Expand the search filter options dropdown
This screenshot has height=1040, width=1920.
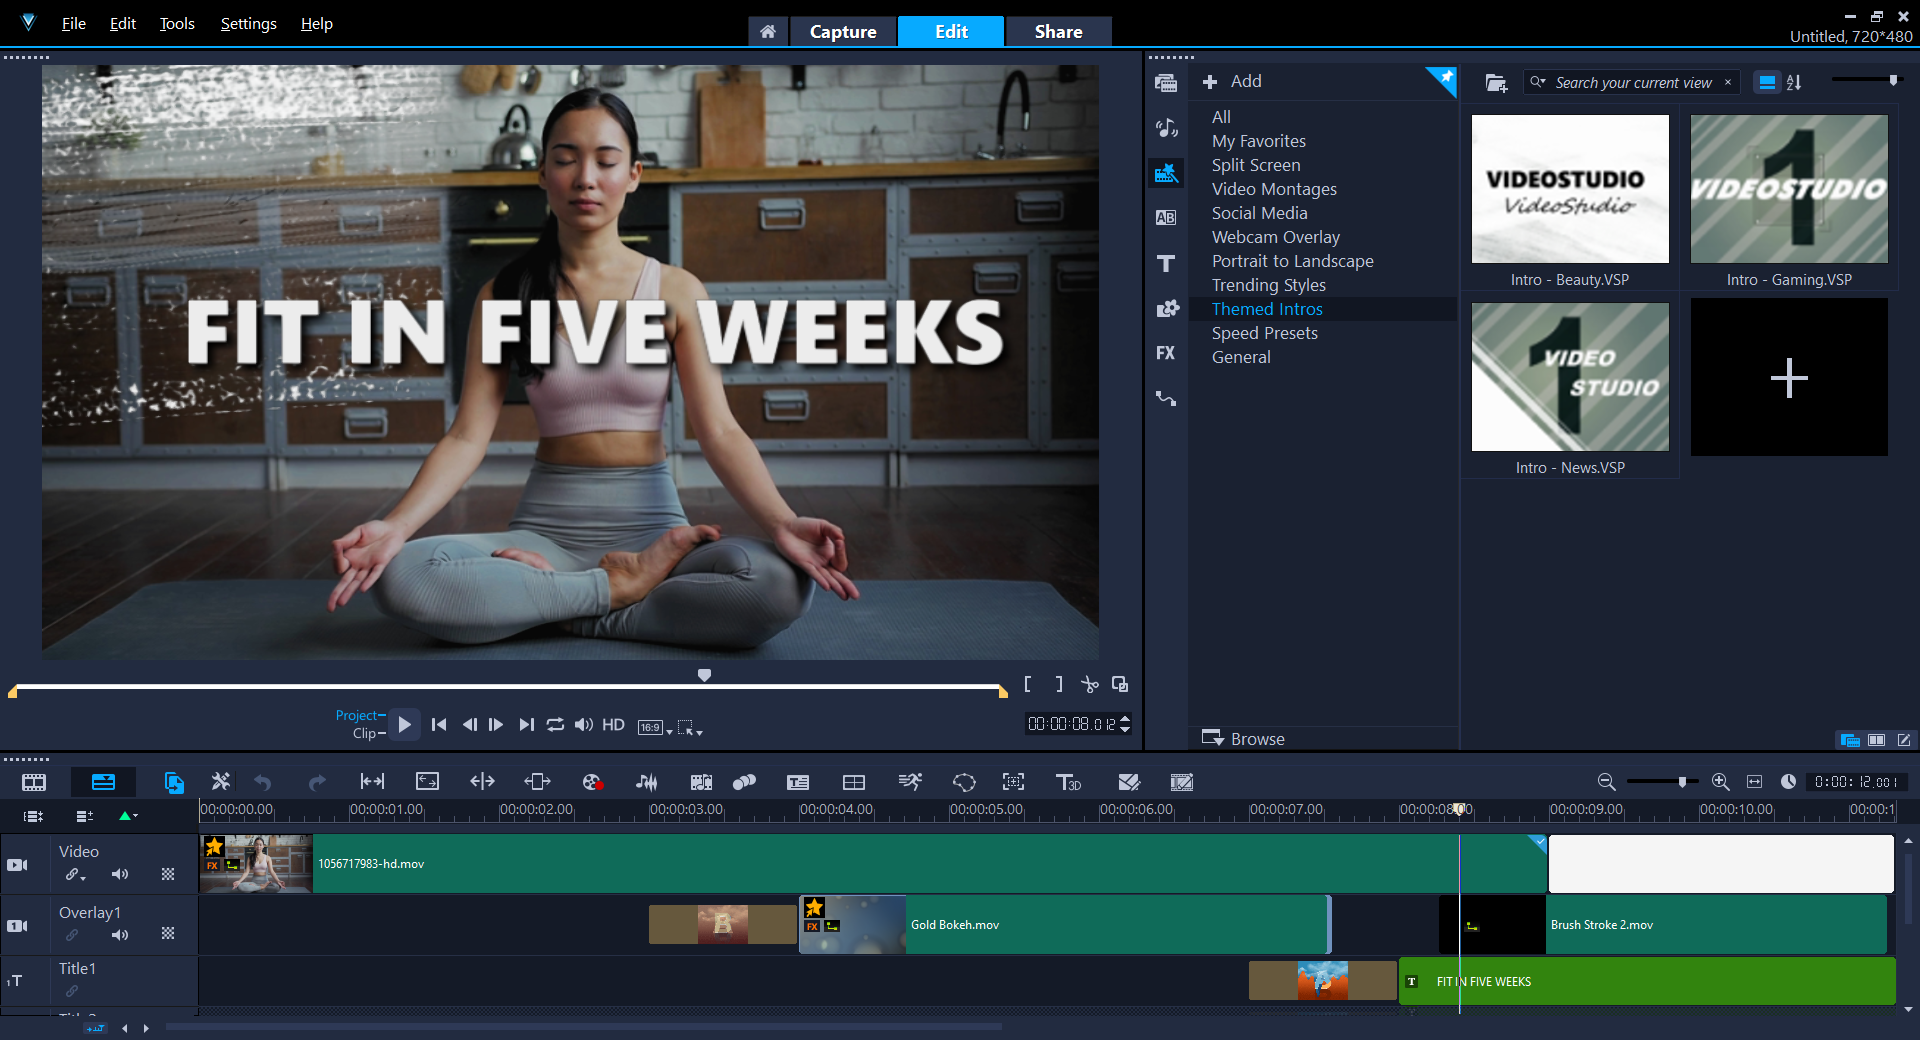click(1539, 82)
